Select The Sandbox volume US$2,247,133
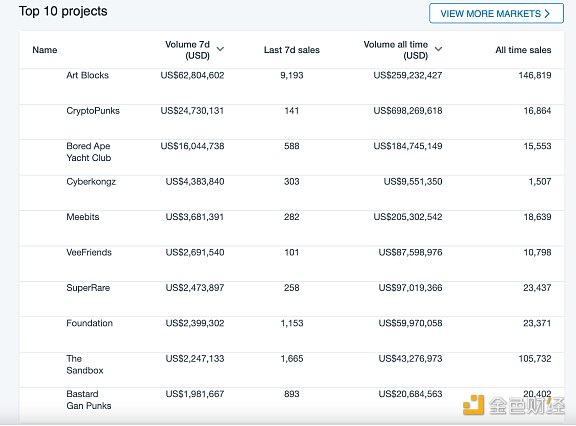The height and width of the screenshot is (426, 576). click(195, 359)
